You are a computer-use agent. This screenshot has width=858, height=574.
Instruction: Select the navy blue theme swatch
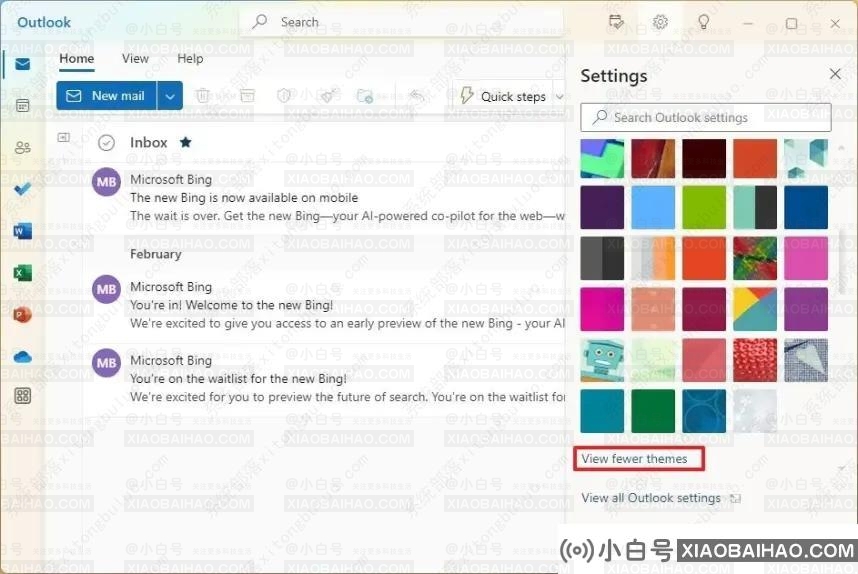pos(805,207)
